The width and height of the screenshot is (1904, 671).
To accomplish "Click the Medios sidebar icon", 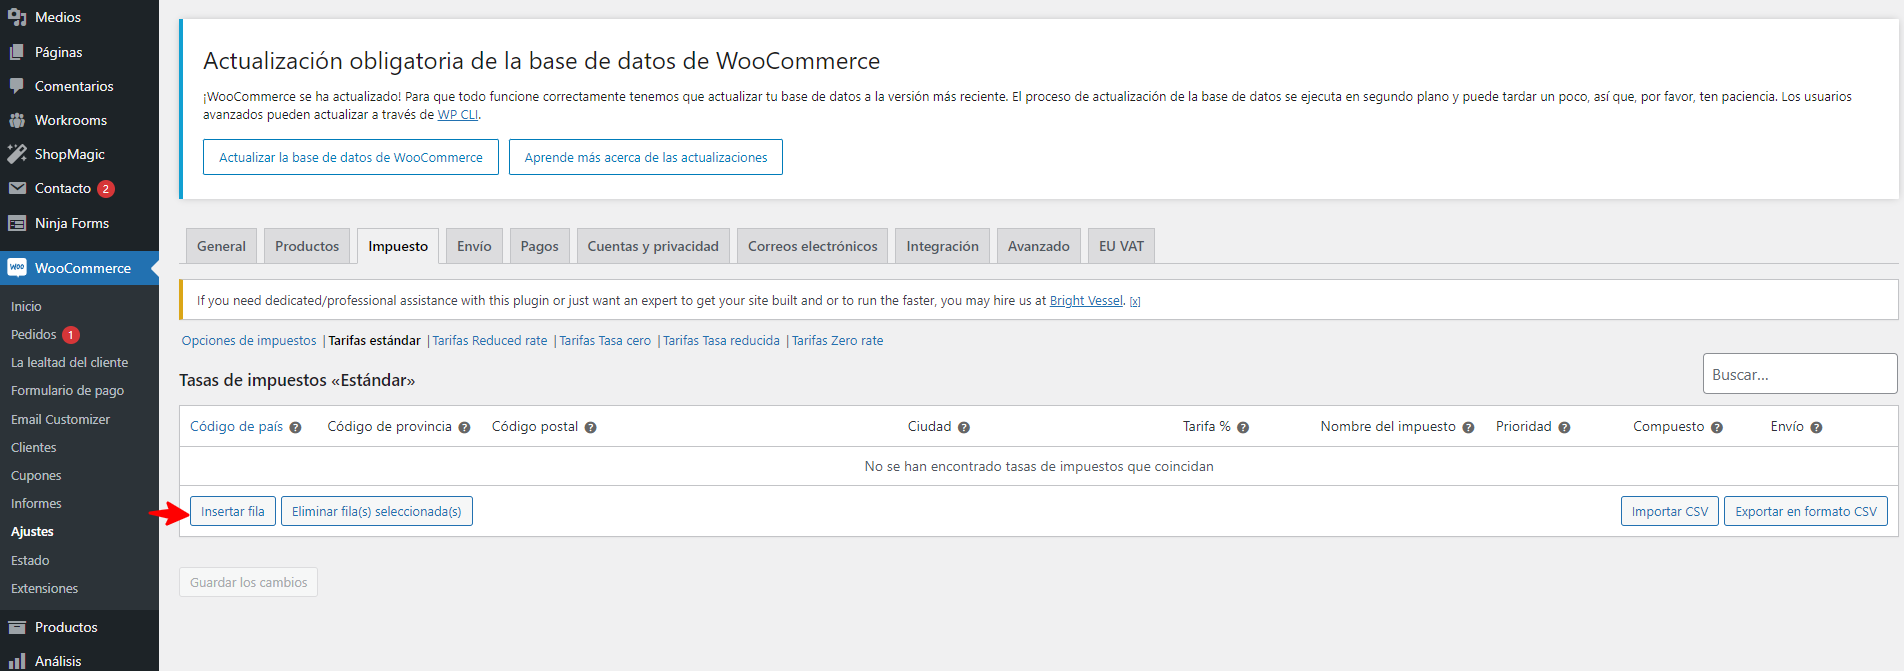I will [17, 17].
